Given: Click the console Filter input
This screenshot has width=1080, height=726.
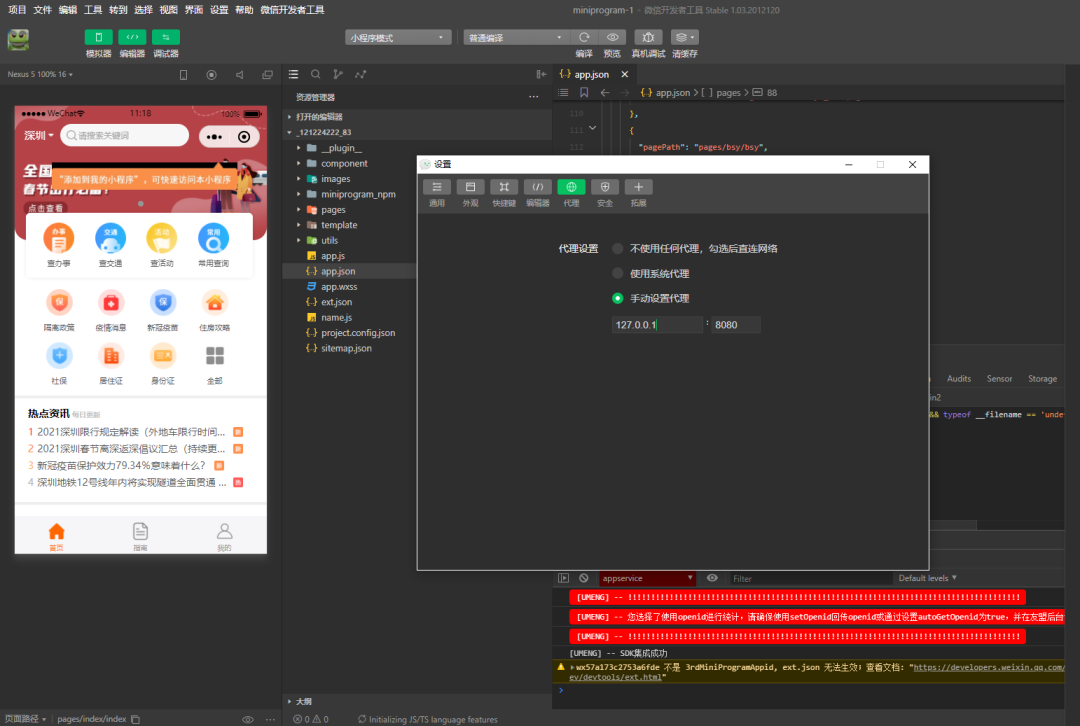Looking at the screenshot, I should click(809, 579).
